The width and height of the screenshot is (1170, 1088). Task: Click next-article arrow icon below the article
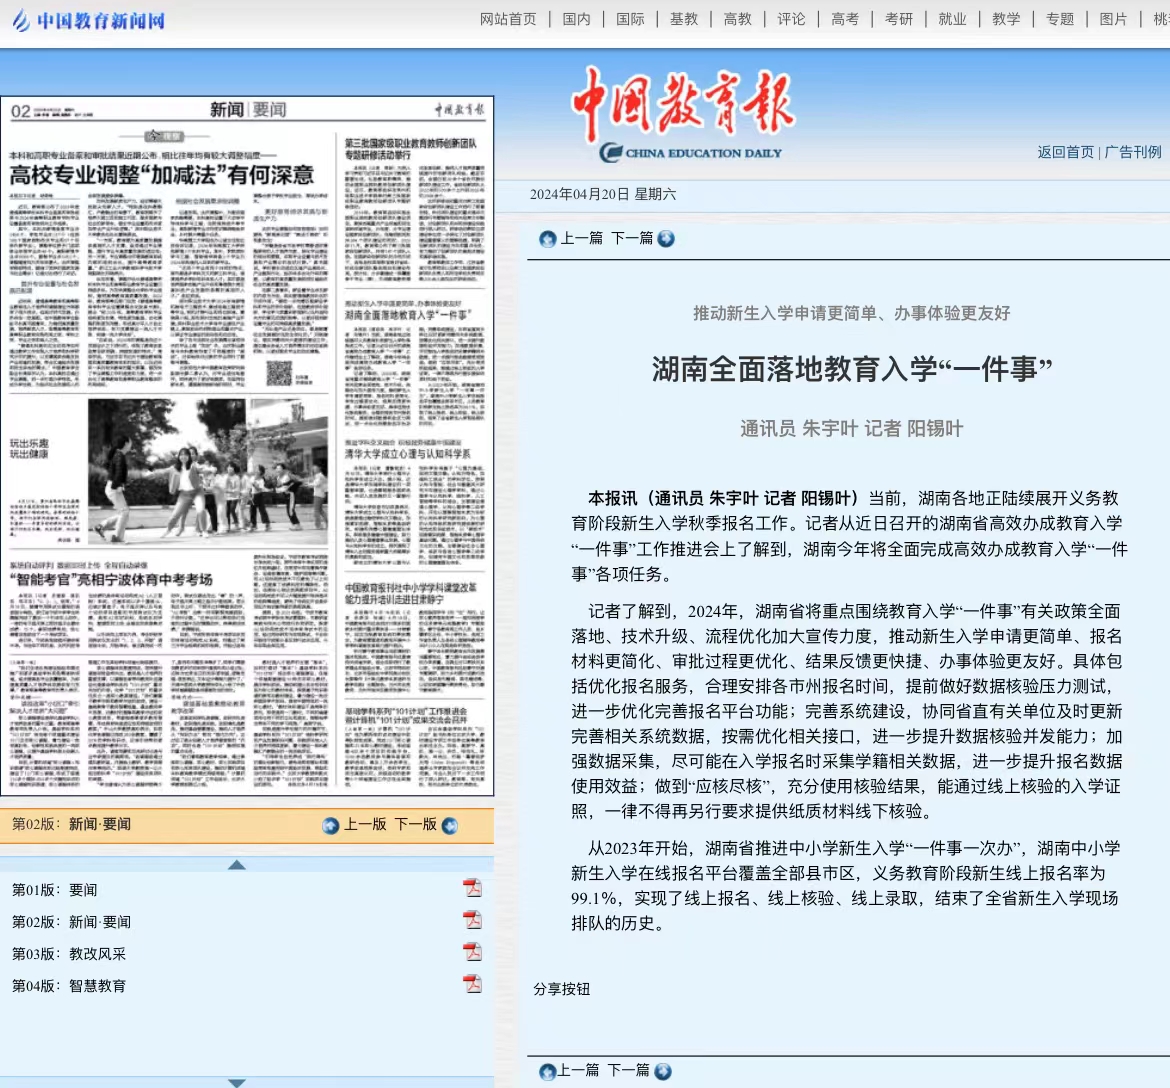[663, 1072]
